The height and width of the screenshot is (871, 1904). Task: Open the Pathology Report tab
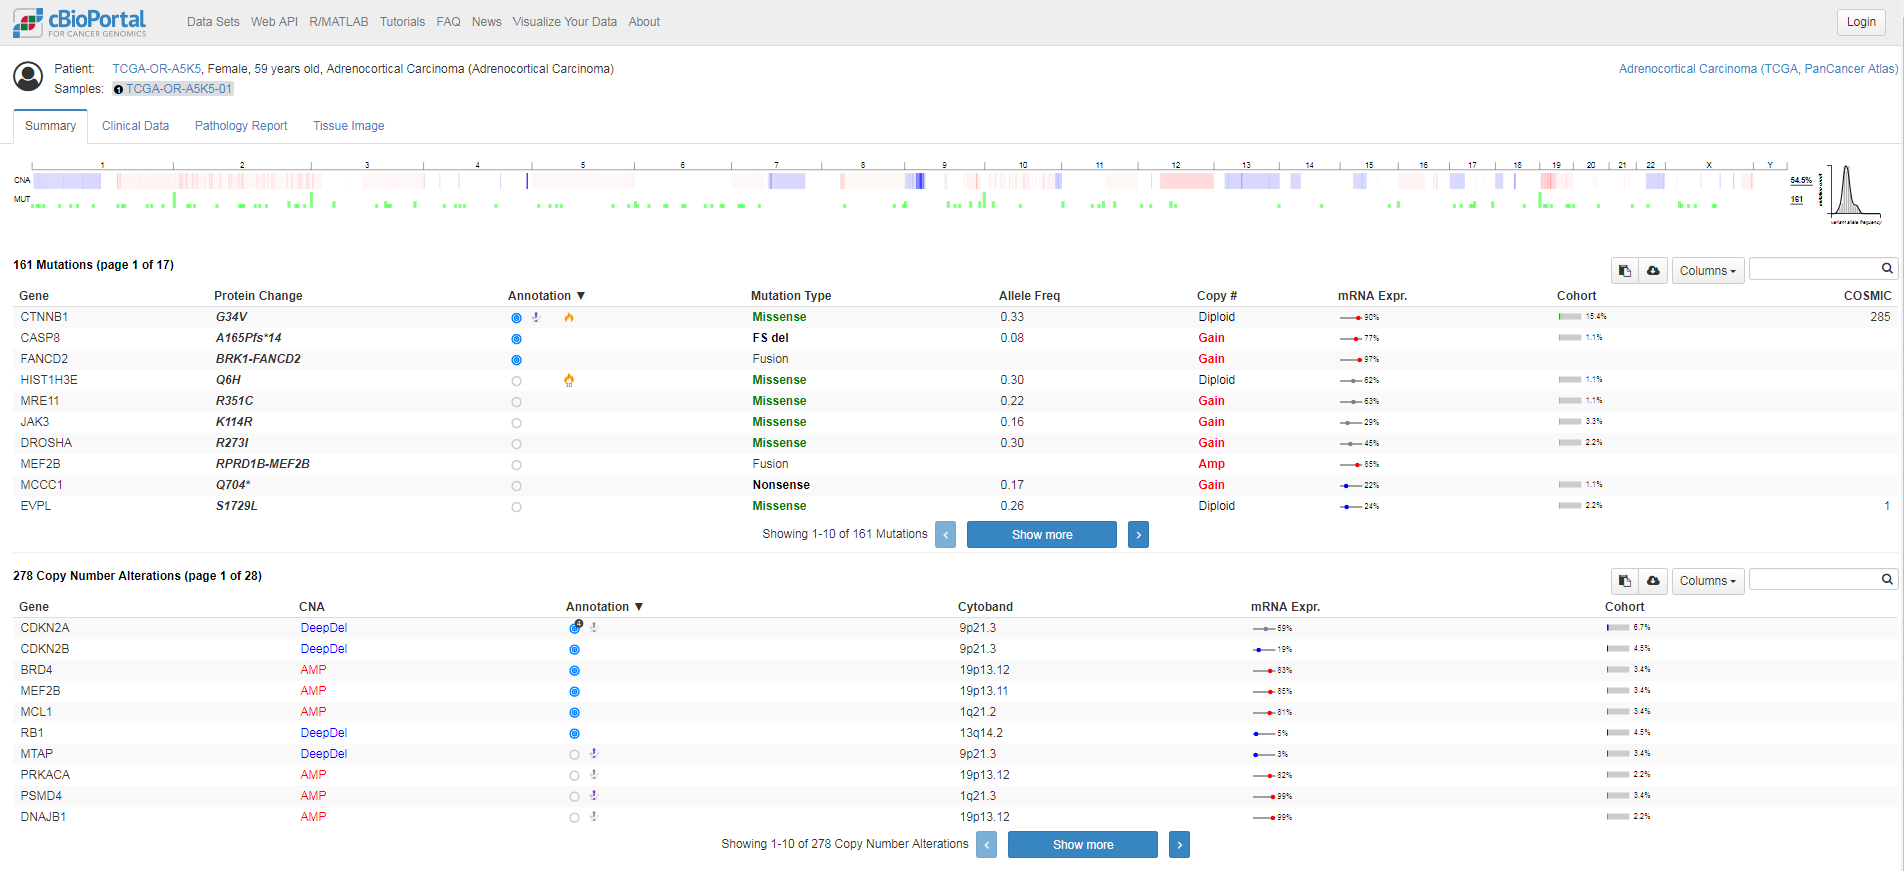click(241, 126)
